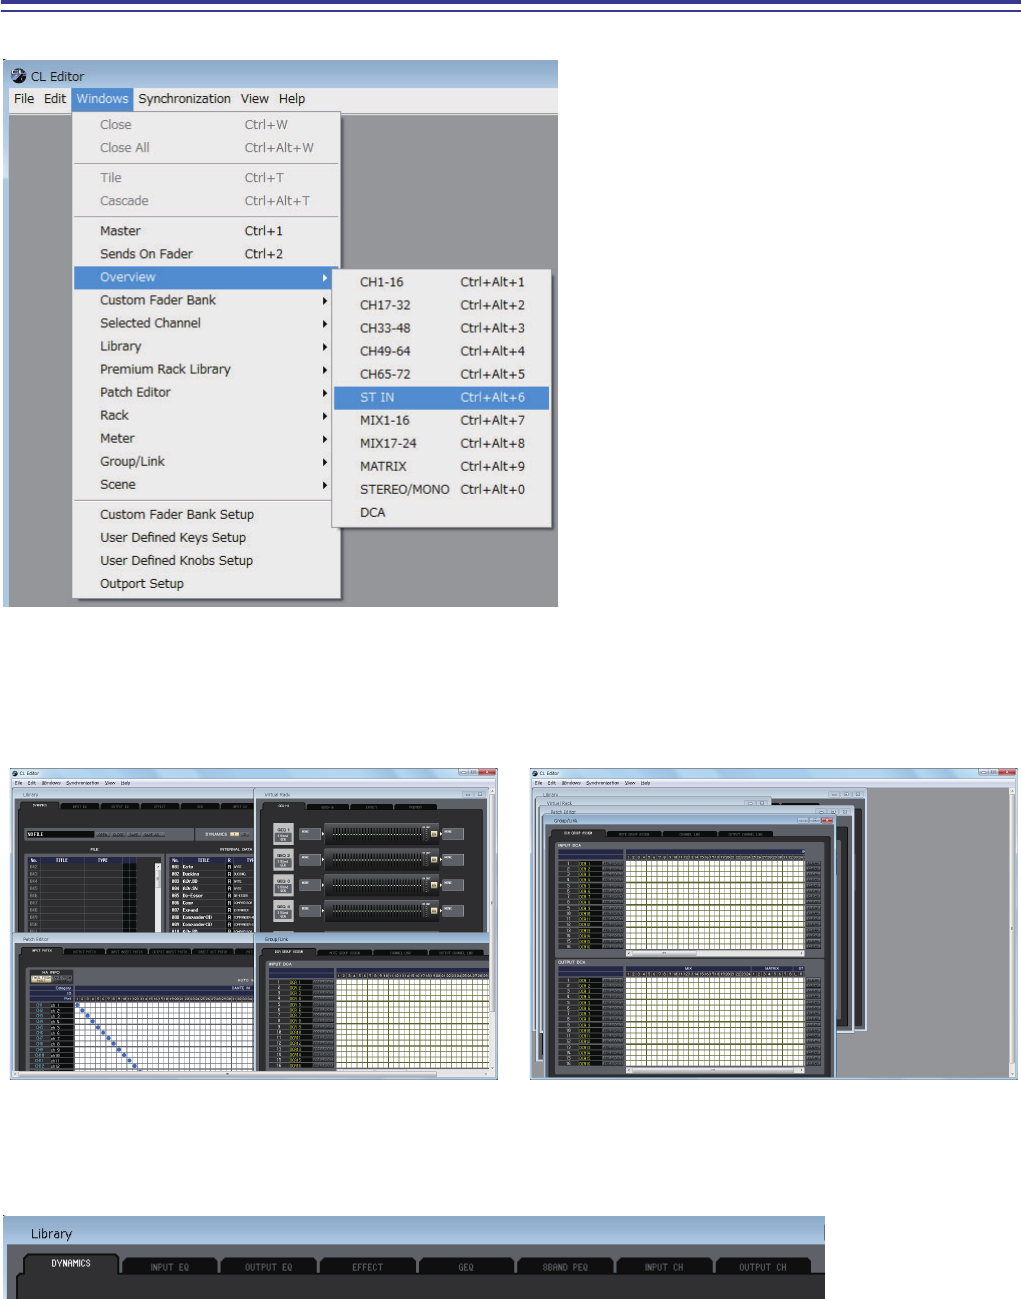Select MIX1-16 overview entry
This screenshot has width=1021, height=1299.
[442, 420]
